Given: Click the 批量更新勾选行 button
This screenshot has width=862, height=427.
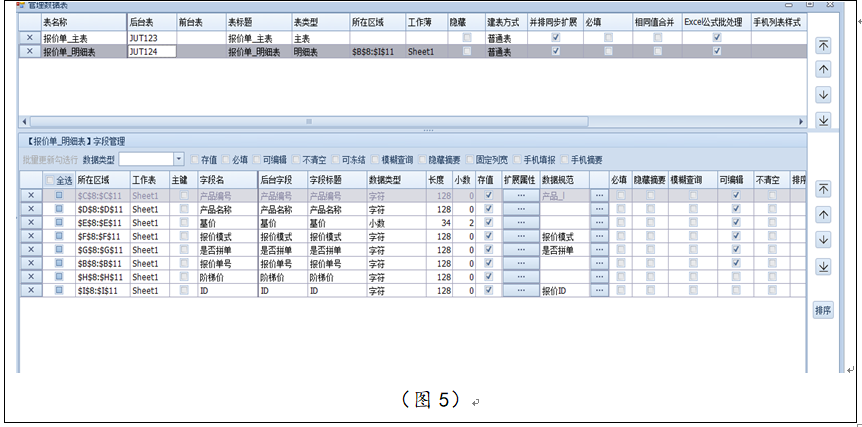Looking at the screenshot, I should 50,159.
